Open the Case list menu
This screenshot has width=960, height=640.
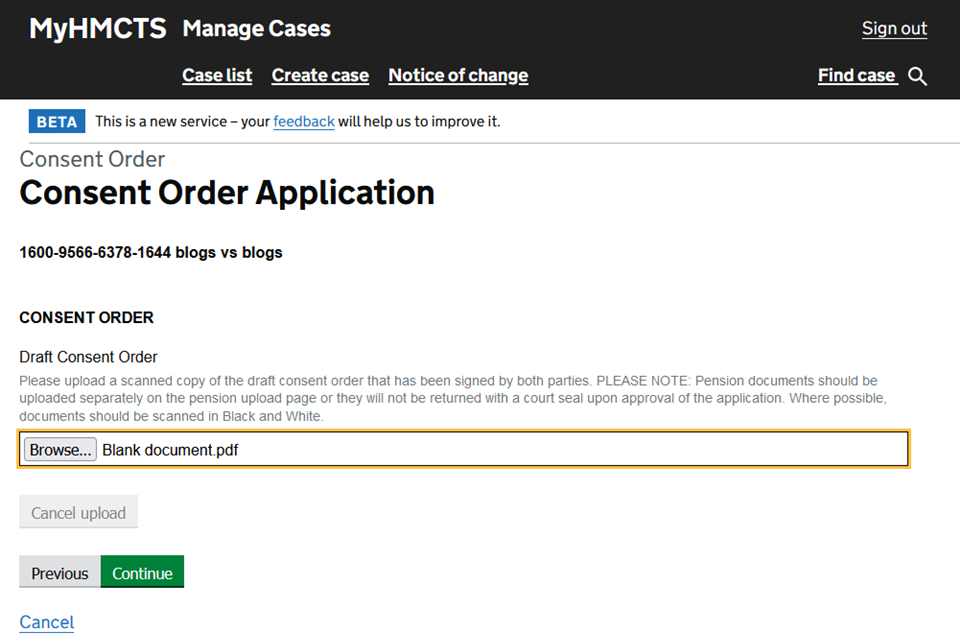pos(217,76)
